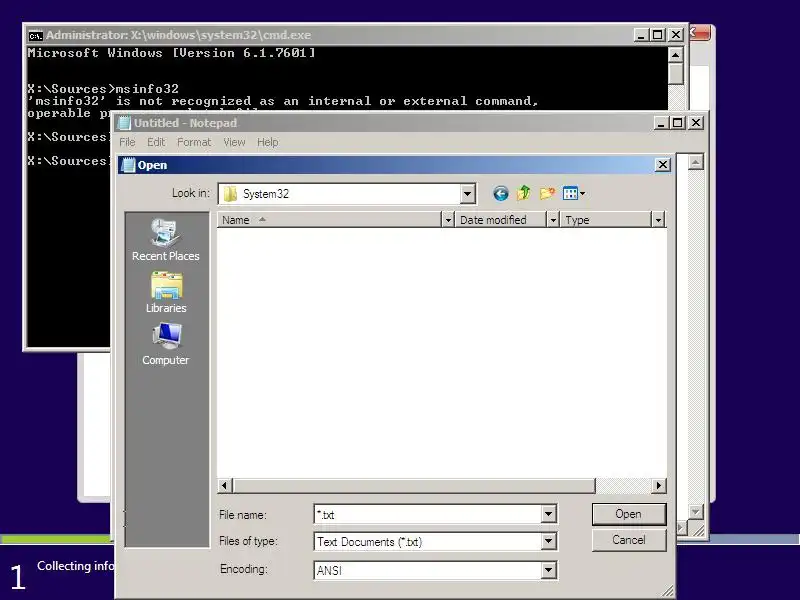
Task: Open the Type column filter arrow
Action: click(x=658, y=220)
